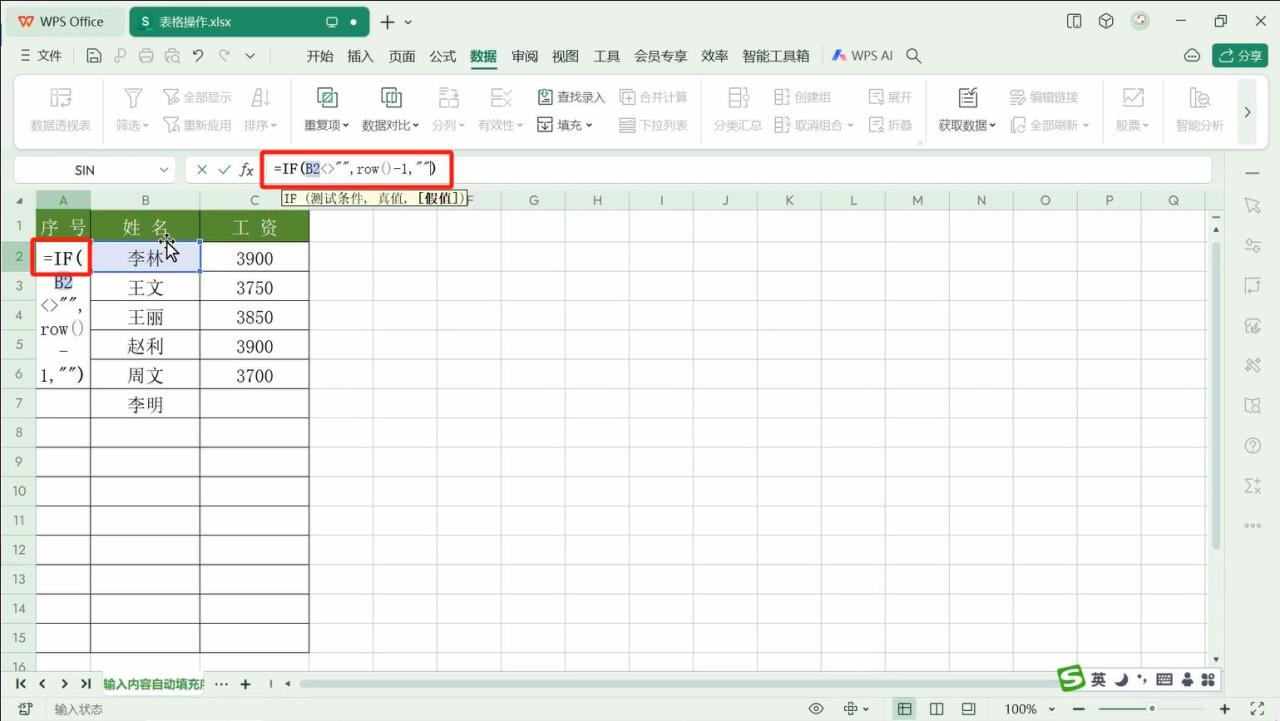Click the vertical scrollbar of the sheet

click(x=1216, y=395)
